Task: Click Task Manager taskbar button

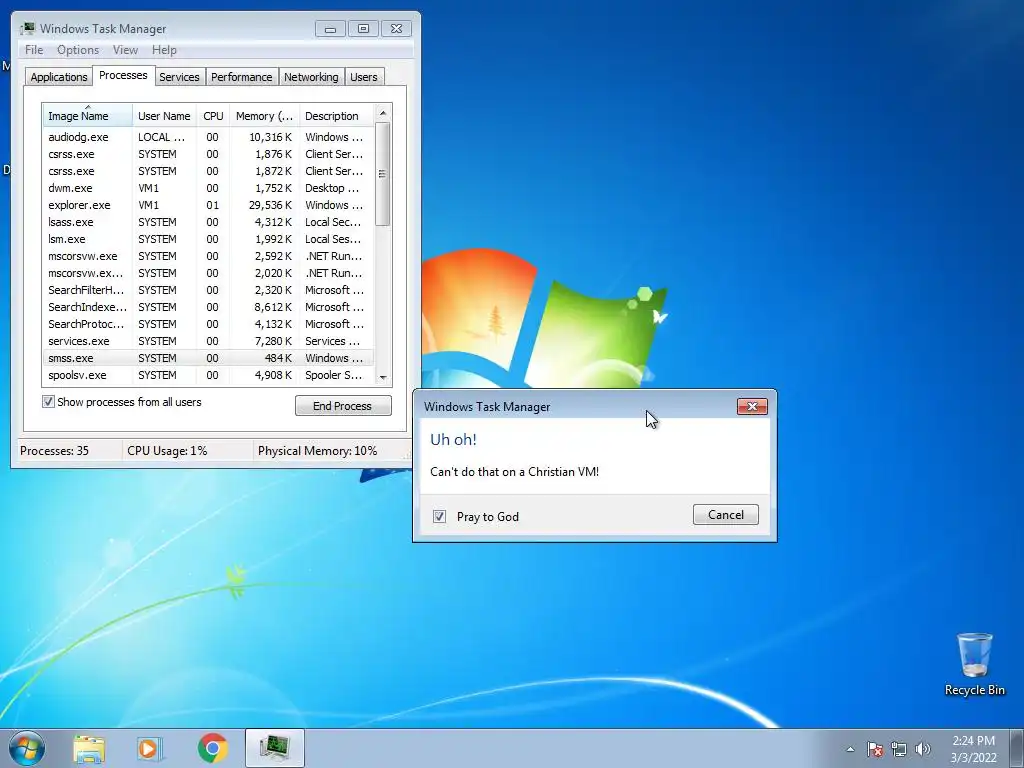Action: point(275,748)
